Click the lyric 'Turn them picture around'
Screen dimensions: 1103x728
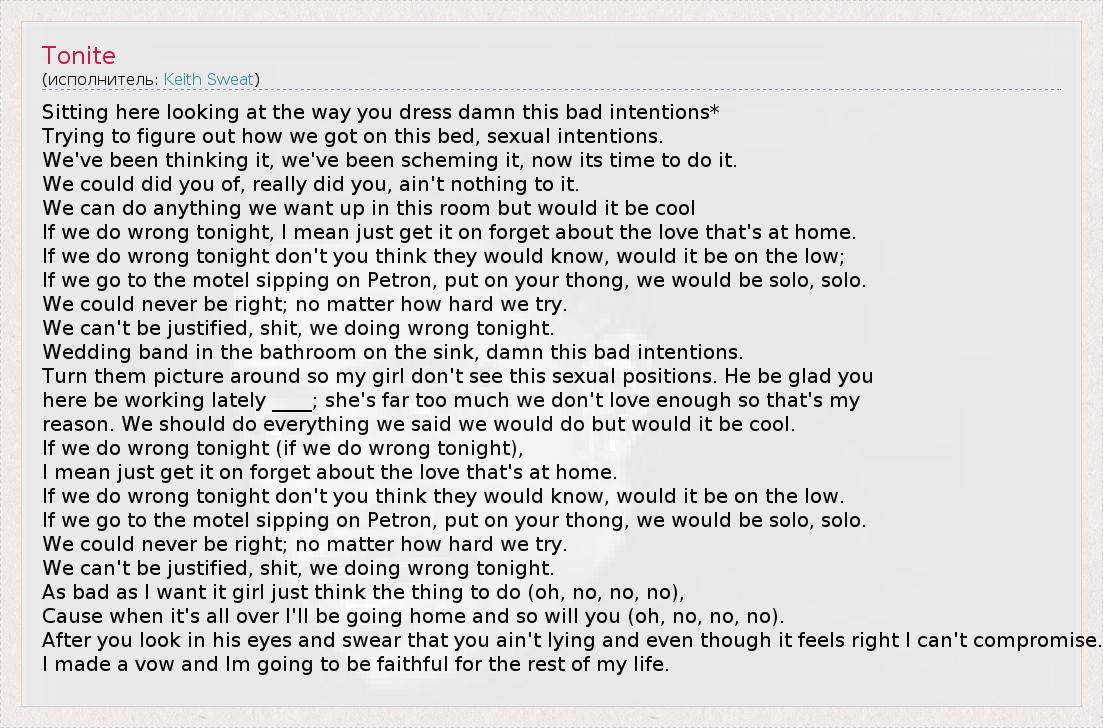tap(457, 376)
